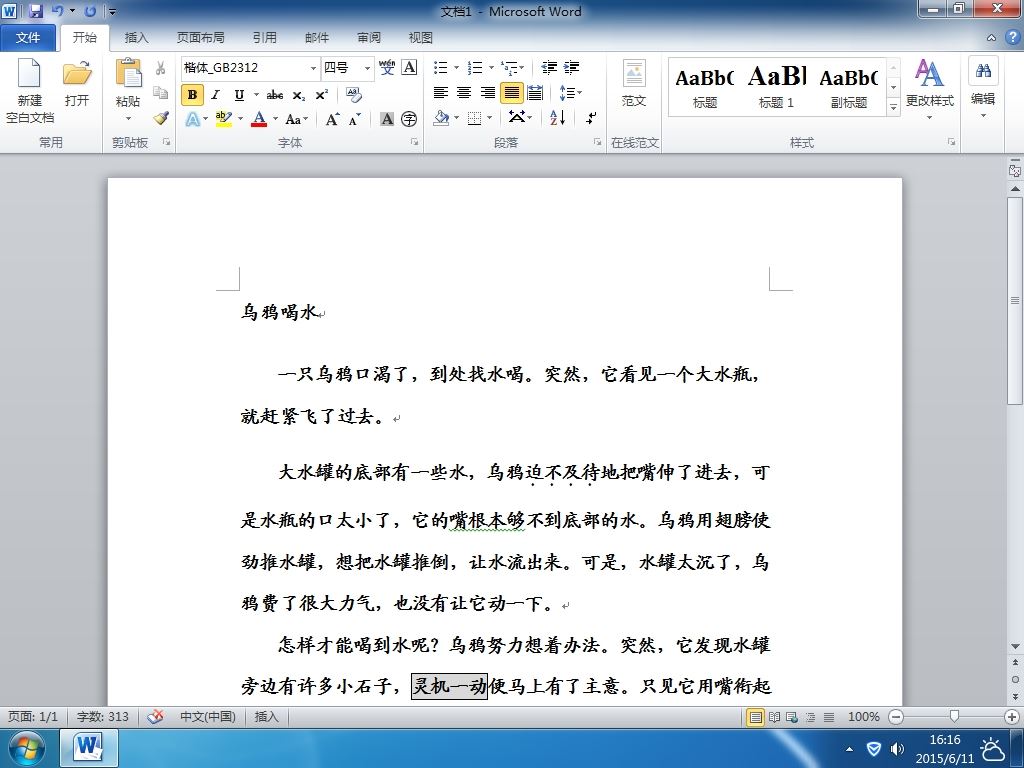Expand the numbering list options arrow

click(x=491, y=67)
